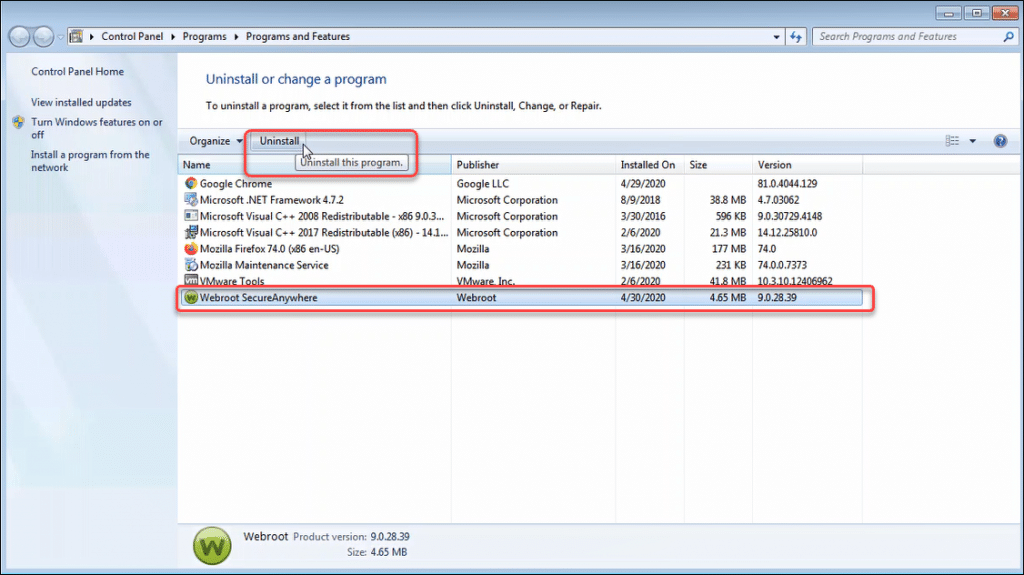Expand the arrow after Programs breadcrumb
The width and height of the screenshot is (1024, 575).
236,37
